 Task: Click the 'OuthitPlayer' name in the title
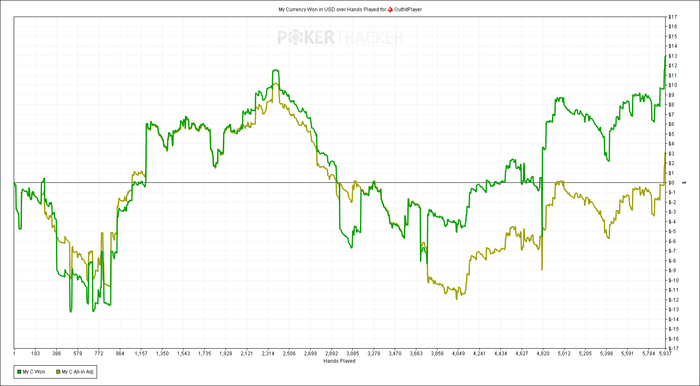click(408, 9)
